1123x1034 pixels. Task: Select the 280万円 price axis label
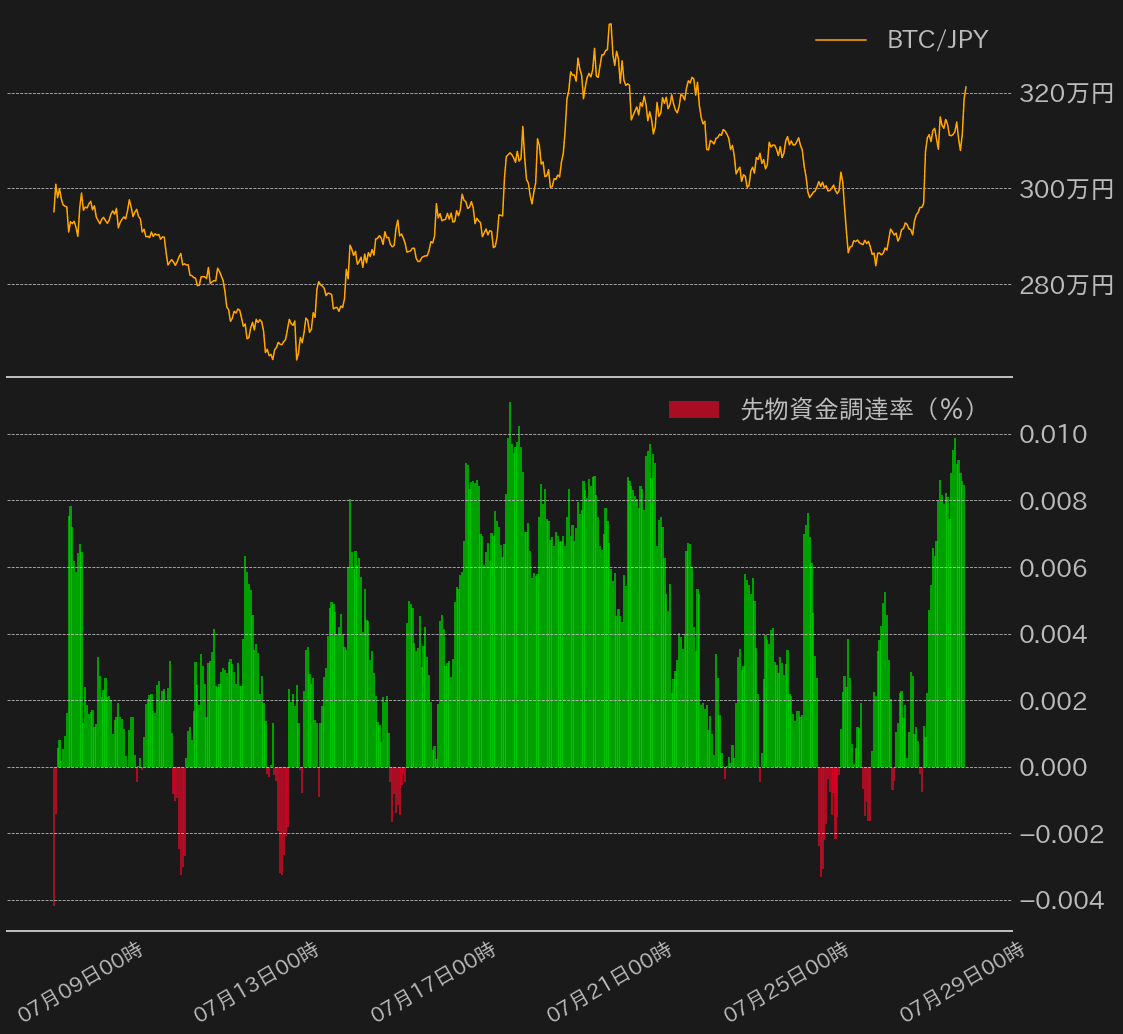(1065, 285)
